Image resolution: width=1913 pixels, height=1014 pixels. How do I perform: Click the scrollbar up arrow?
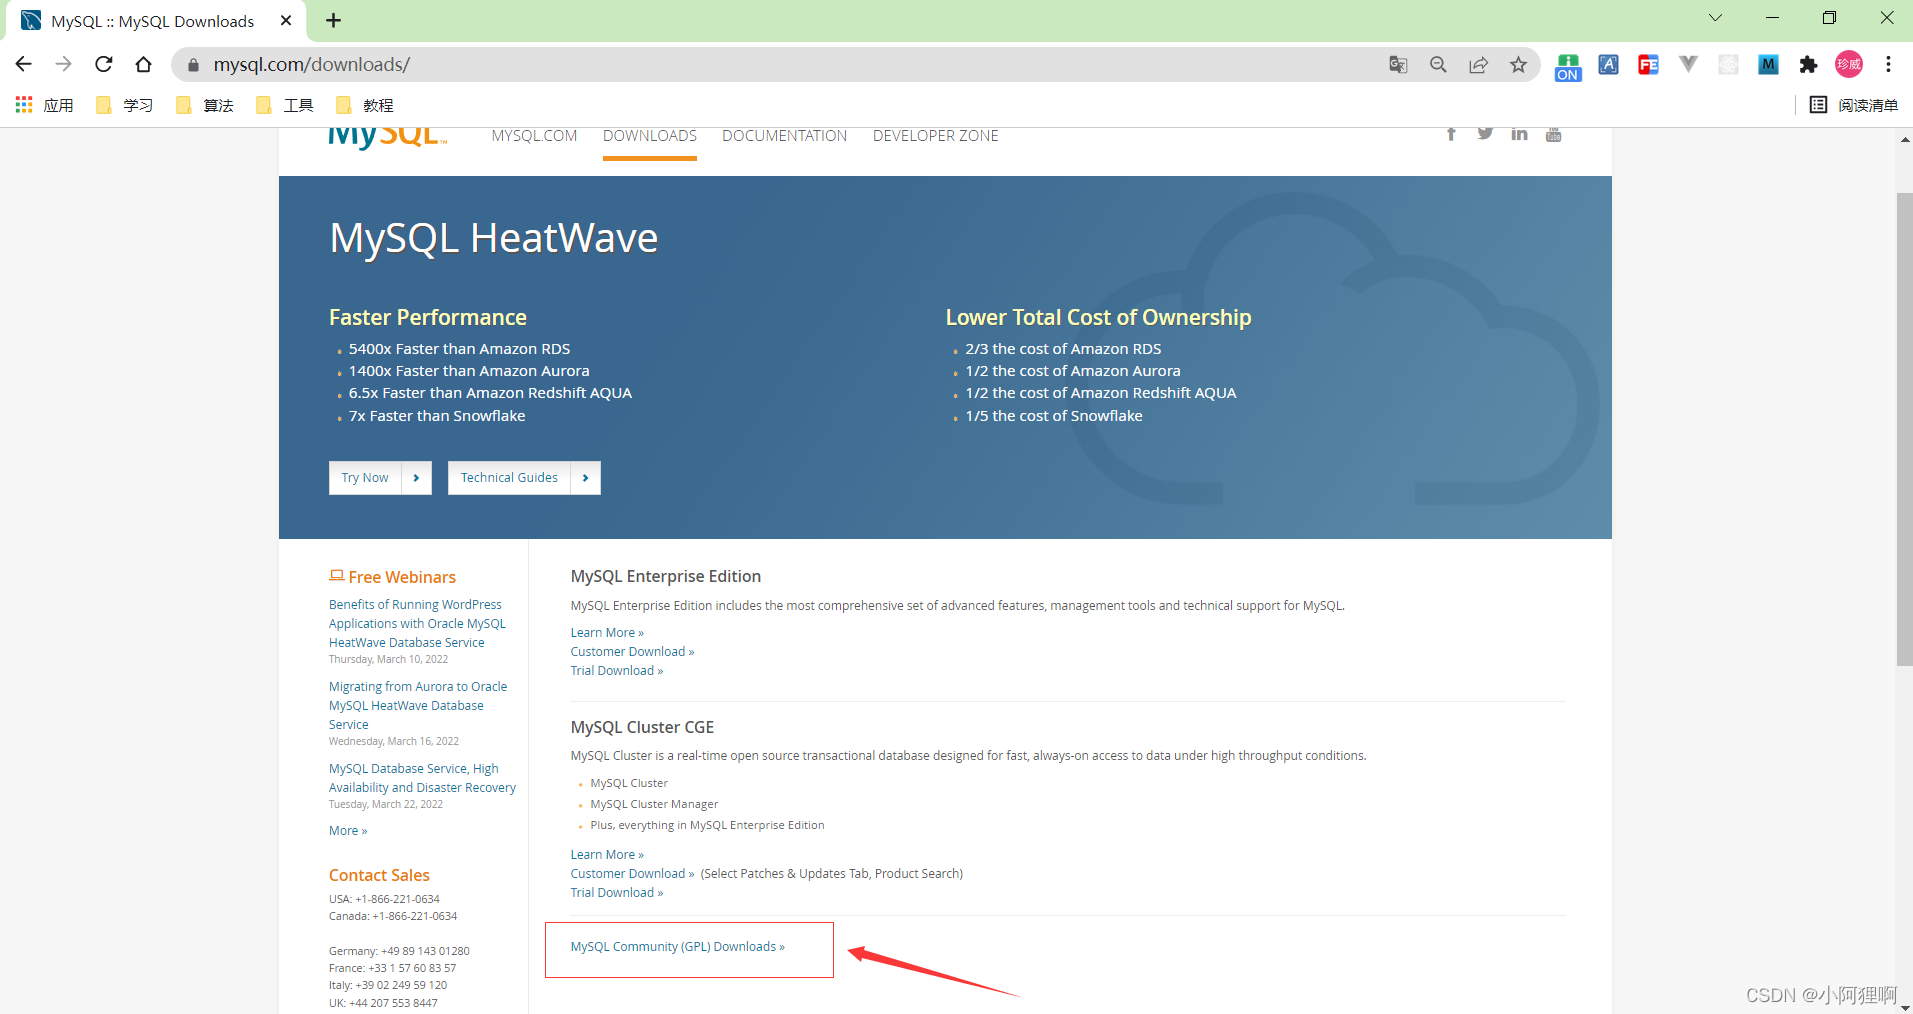click(x=1904, y=139)
